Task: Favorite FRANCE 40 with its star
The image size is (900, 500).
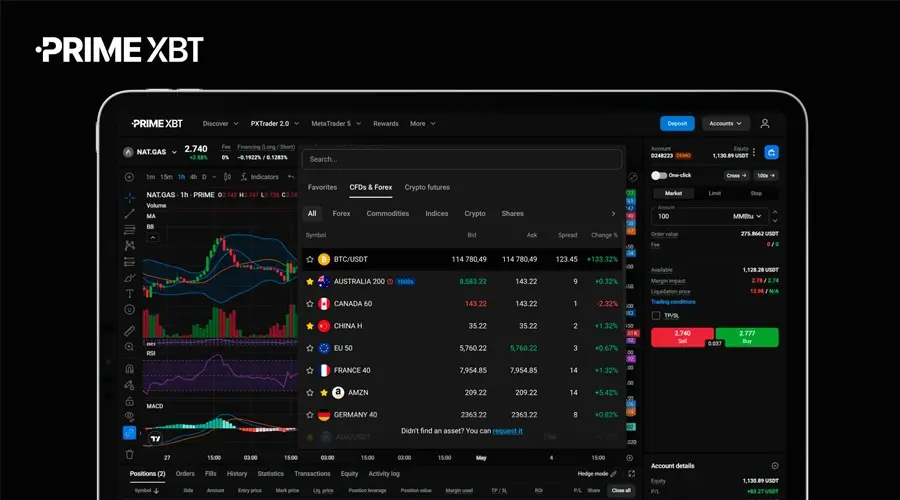Action: pos(310,370)
